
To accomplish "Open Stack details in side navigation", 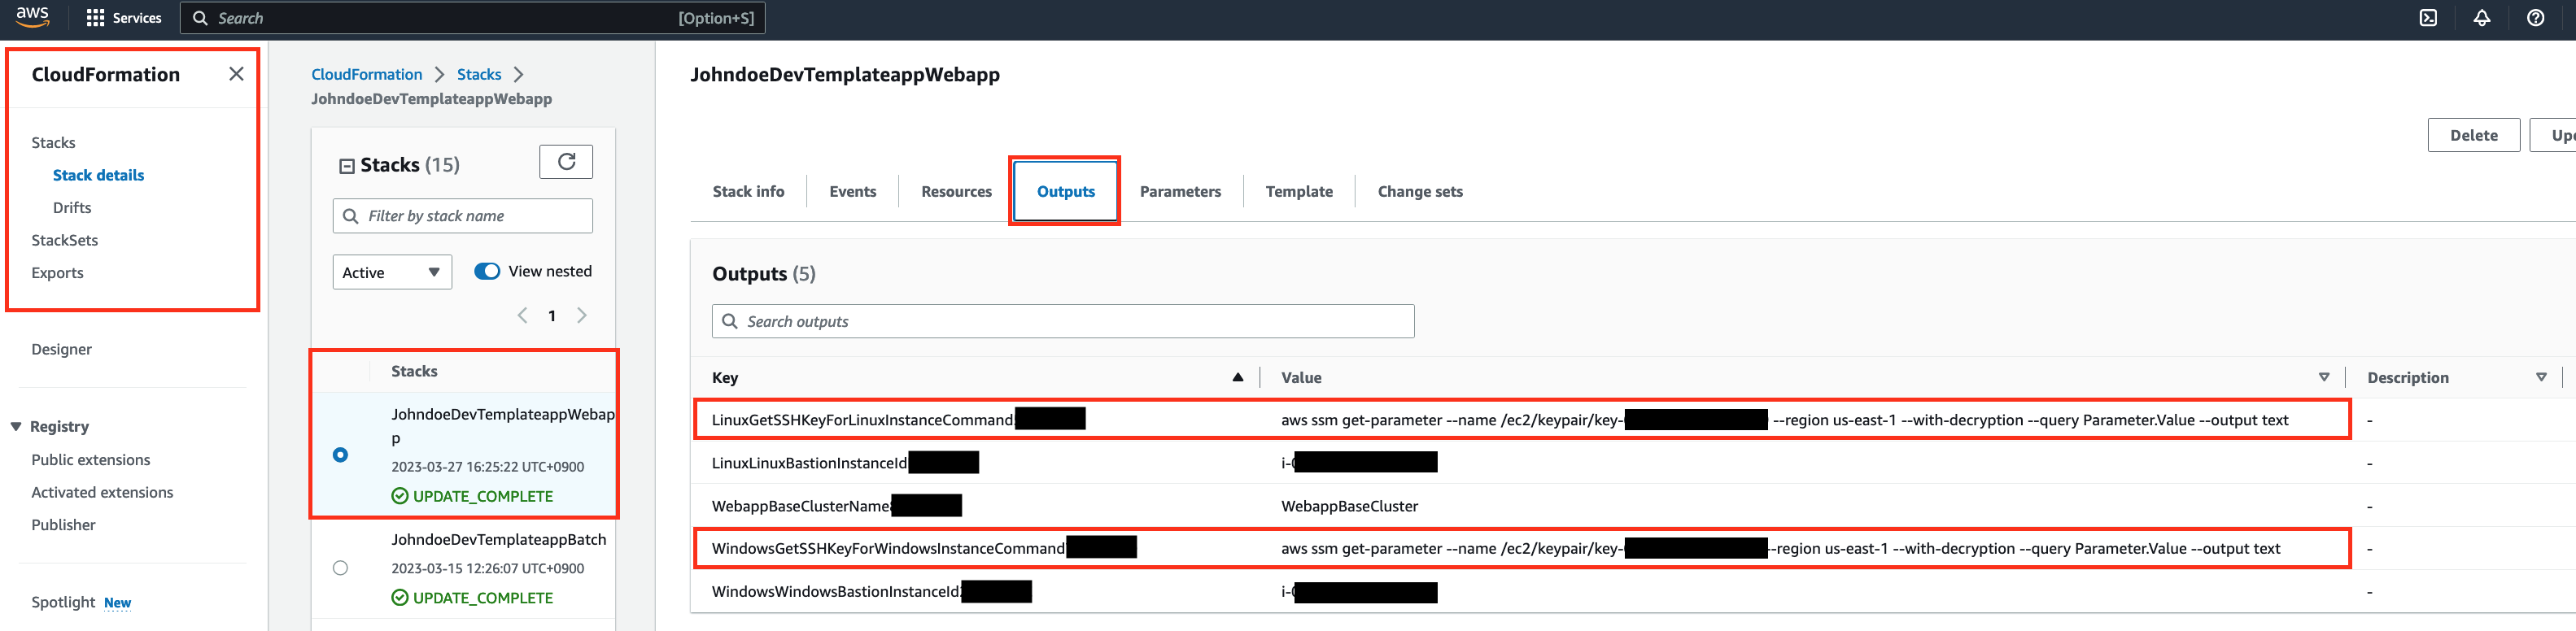I will pos(98,175).
